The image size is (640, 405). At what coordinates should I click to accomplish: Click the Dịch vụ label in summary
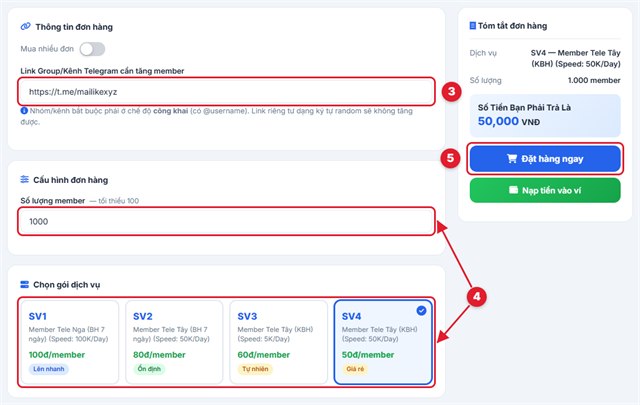click(483, 53)
